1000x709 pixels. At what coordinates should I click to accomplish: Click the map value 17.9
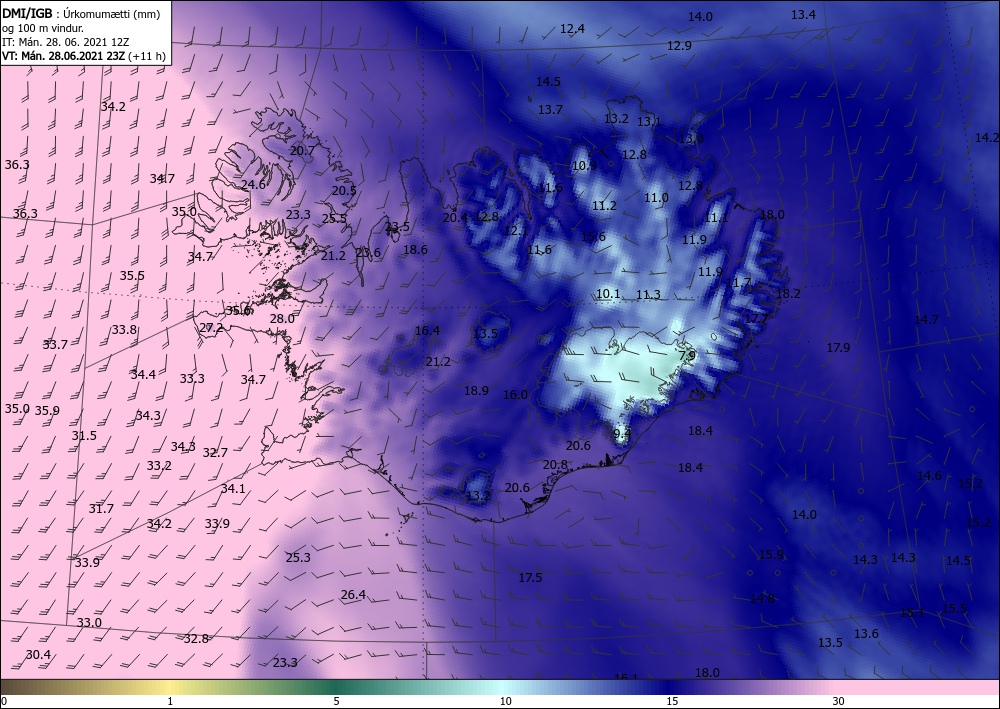pos(839,348)
